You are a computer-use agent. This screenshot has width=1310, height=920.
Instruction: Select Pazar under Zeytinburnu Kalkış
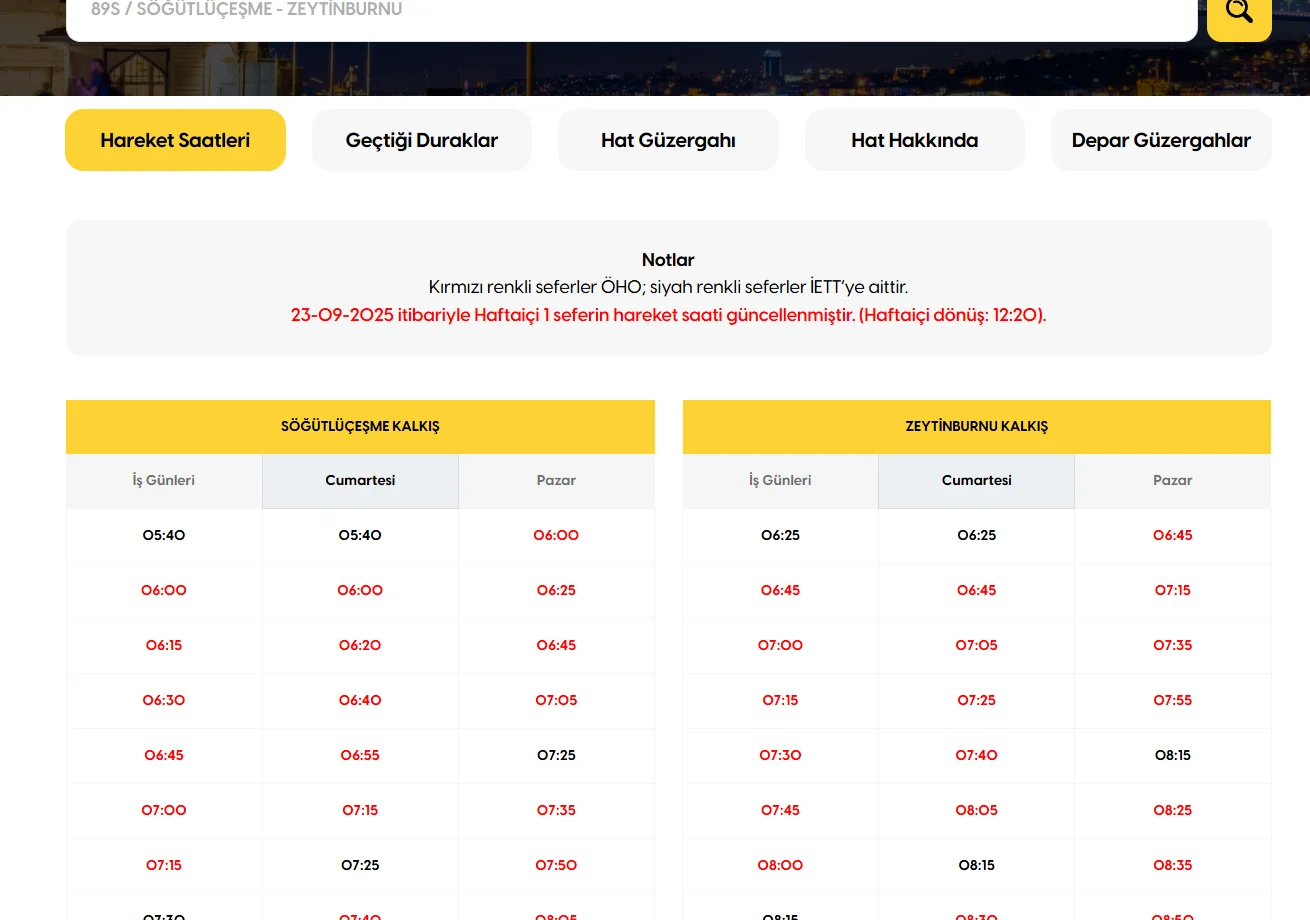click(x=1172, y=481)
